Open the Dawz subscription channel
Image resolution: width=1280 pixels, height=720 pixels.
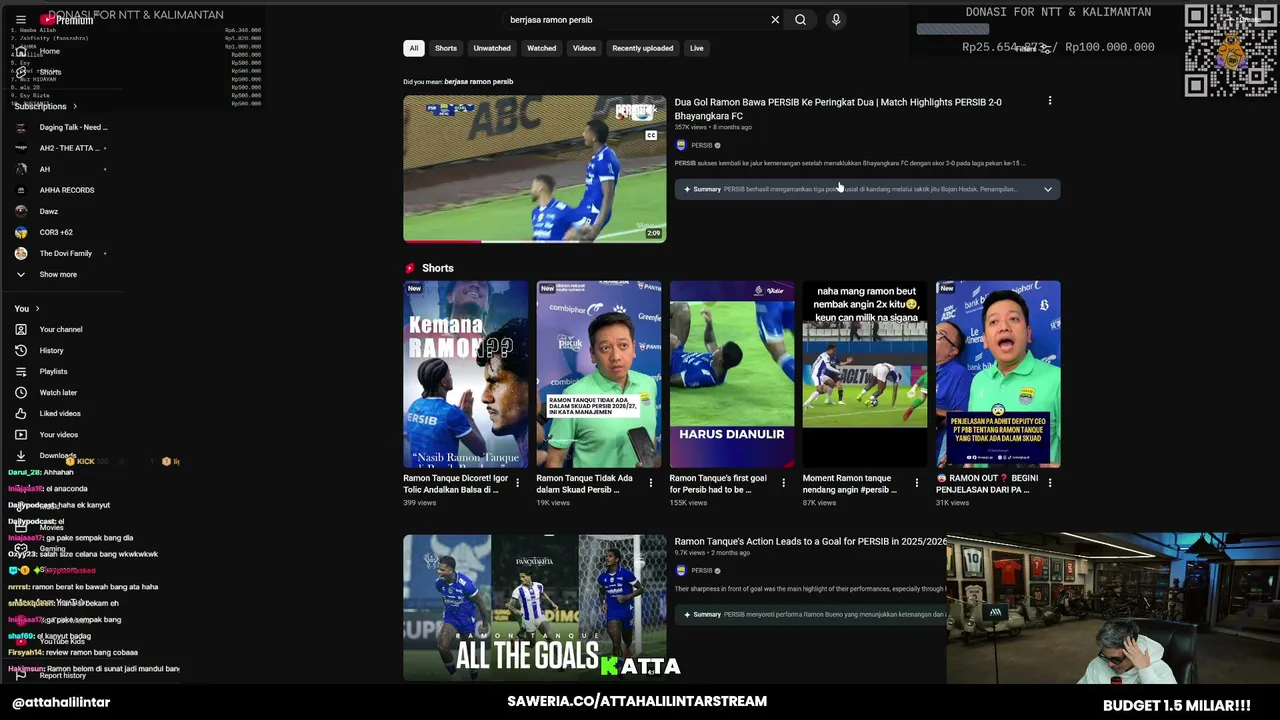pyautogui.click(x=48, y=211)
